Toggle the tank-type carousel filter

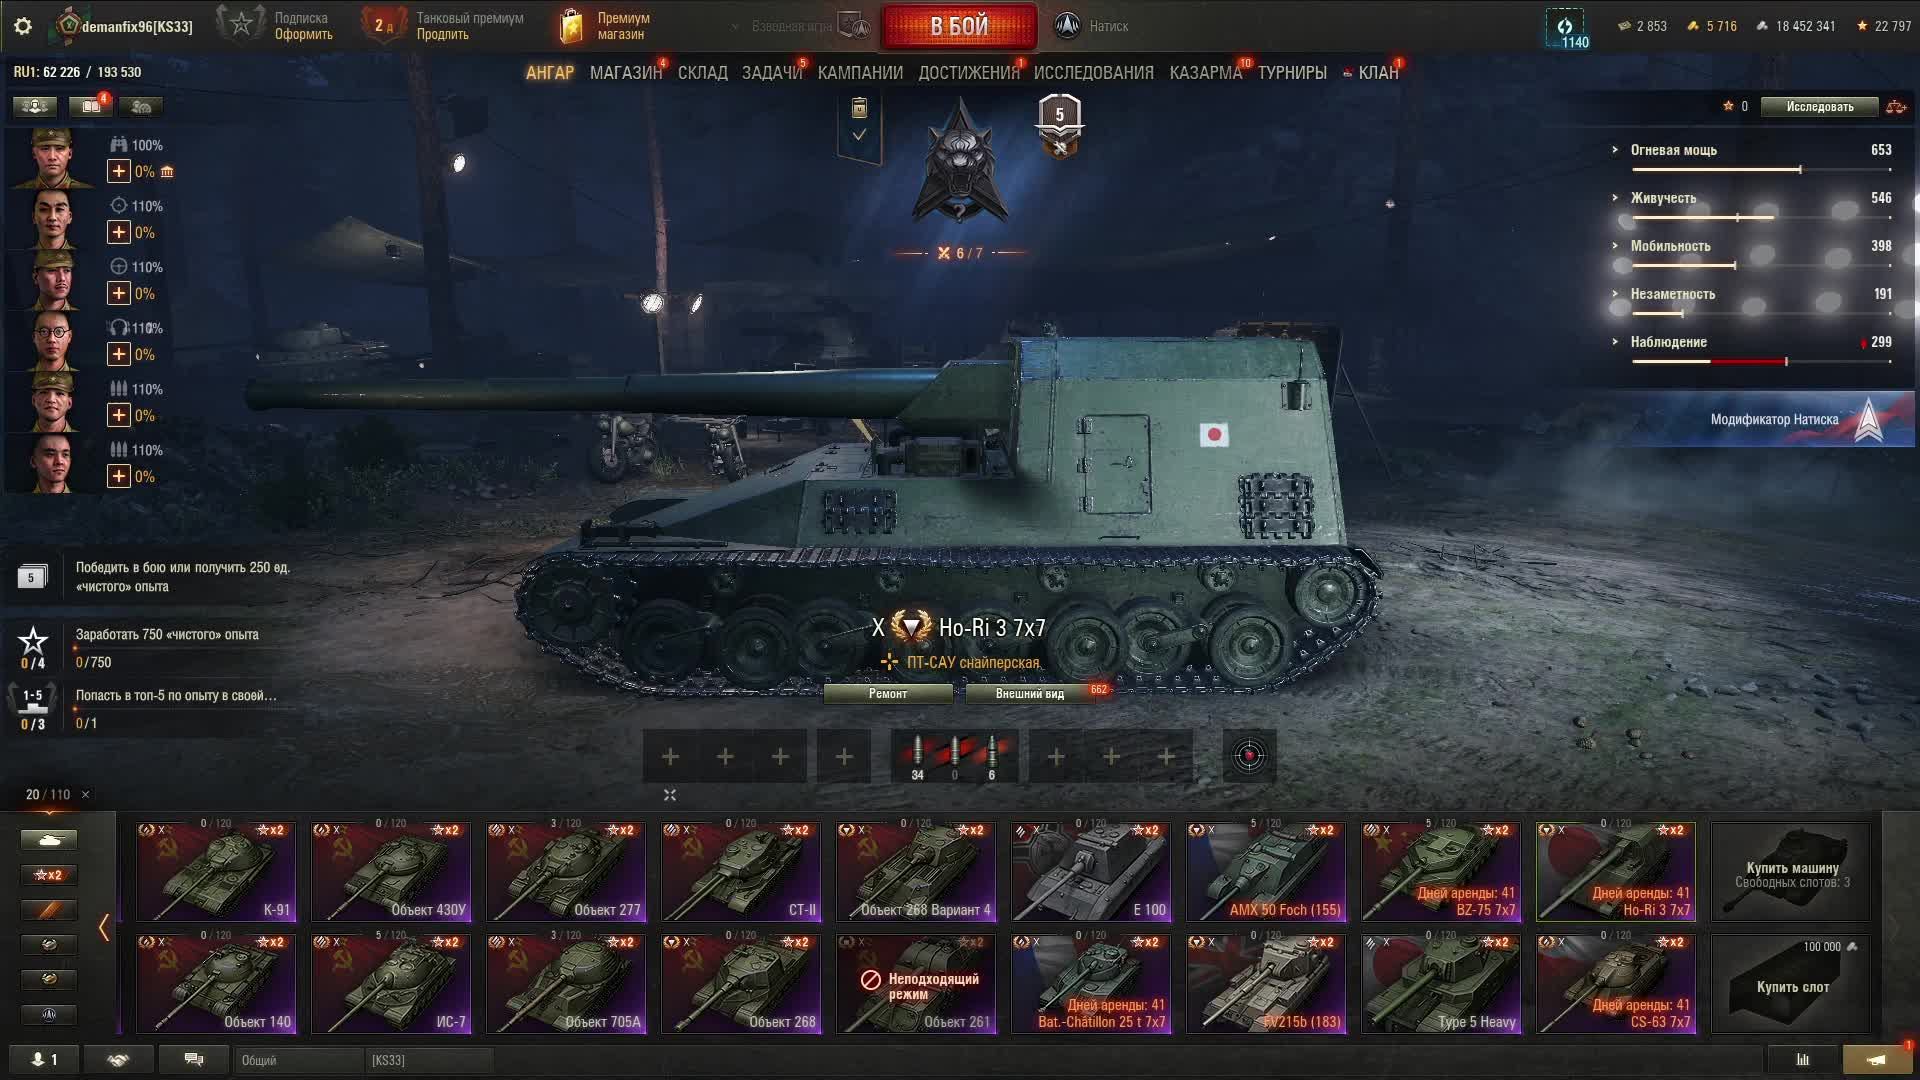[48, 840]
